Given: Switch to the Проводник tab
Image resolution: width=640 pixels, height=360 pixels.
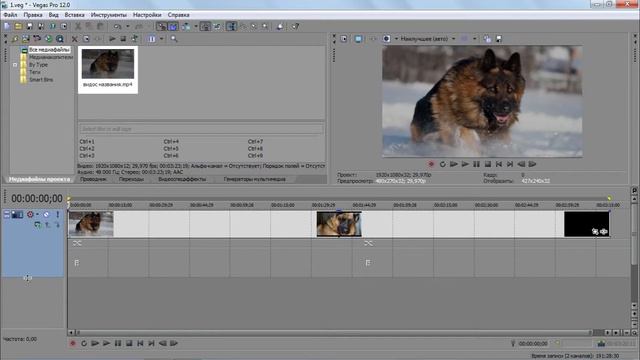Looking at the screenshot, I should 93,179.
